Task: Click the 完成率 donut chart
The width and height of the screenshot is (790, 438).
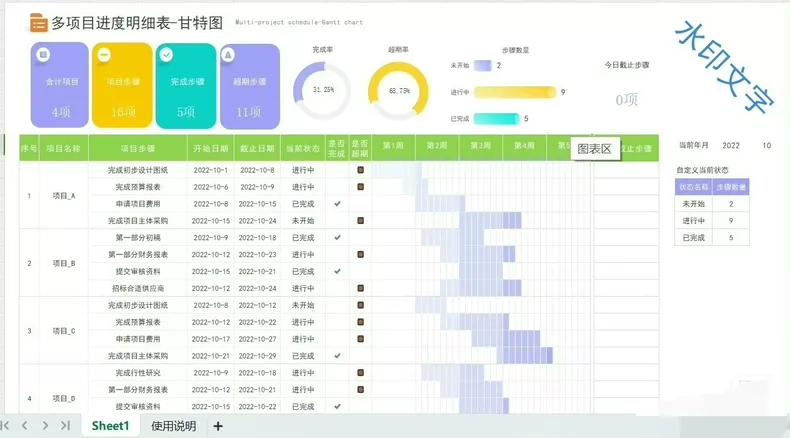Action: (321, 90)
